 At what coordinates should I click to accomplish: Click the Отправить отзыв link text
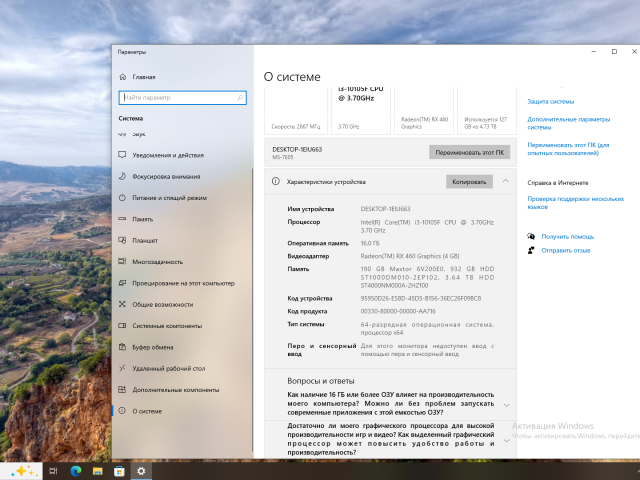point(566,250)
